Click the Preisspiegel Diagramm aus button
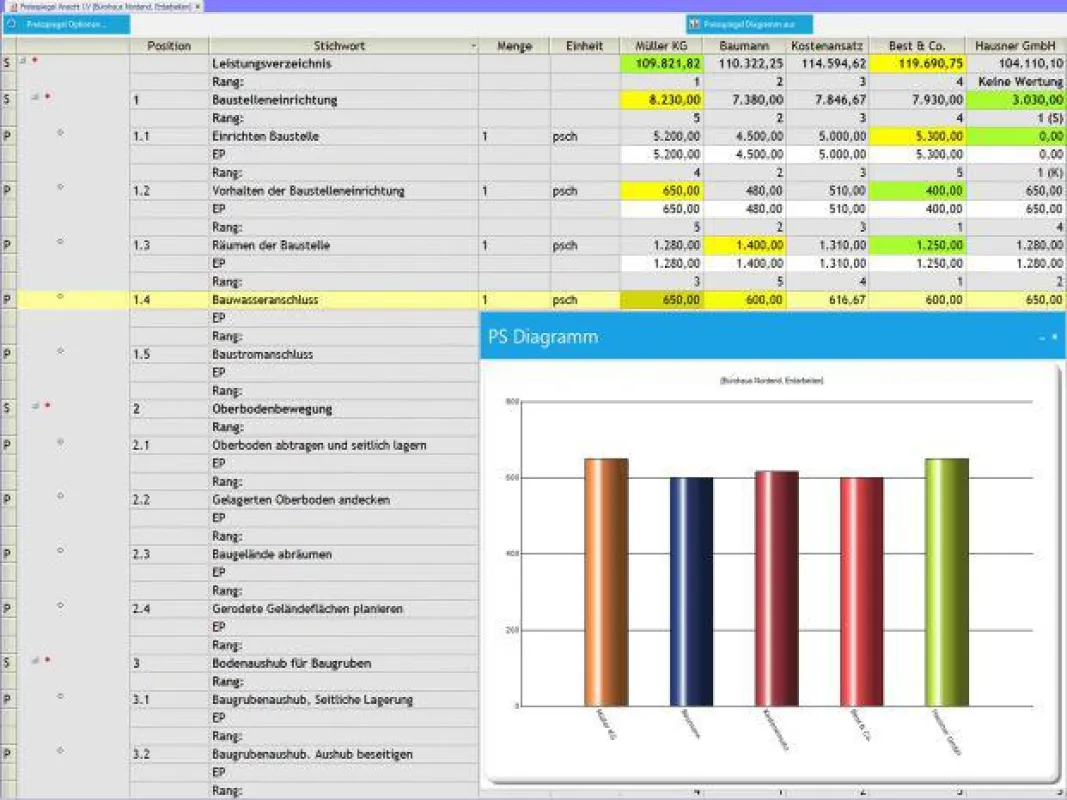1067x800 pixels. pyautogui.click(x=749, y=24)
